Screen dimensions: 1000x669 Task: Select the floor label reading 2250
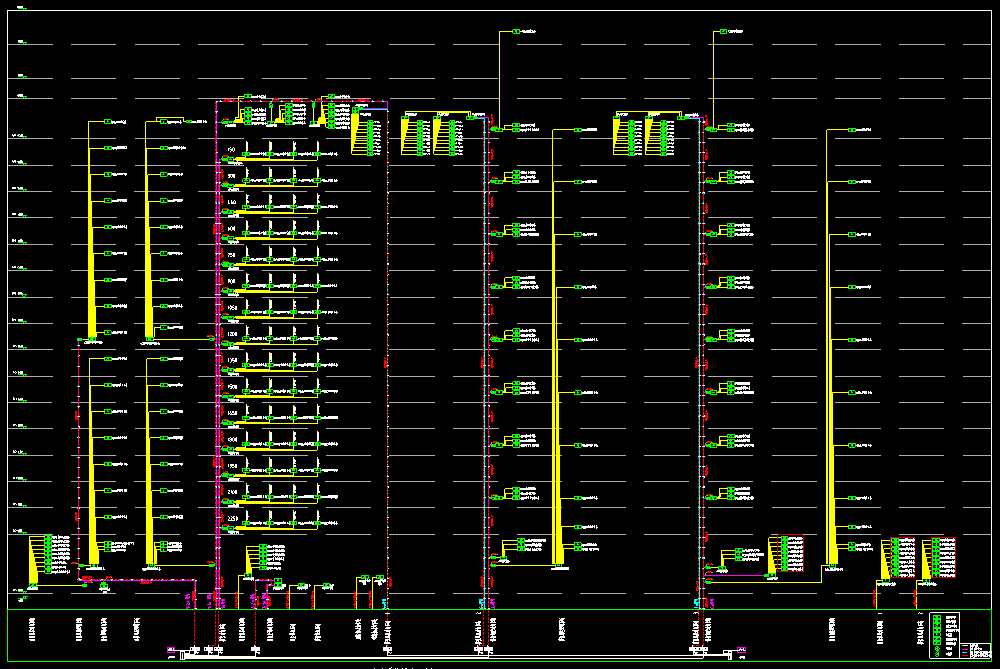(232, 519)
